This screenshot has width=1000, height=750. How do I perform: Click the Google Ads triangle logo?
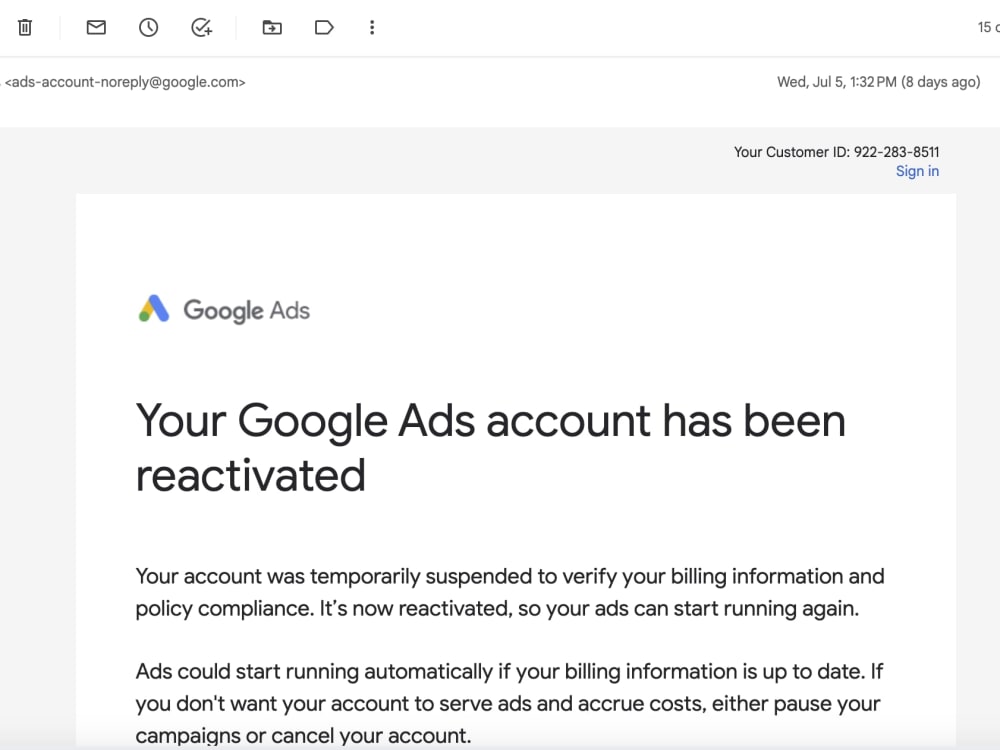pos(153,310)
